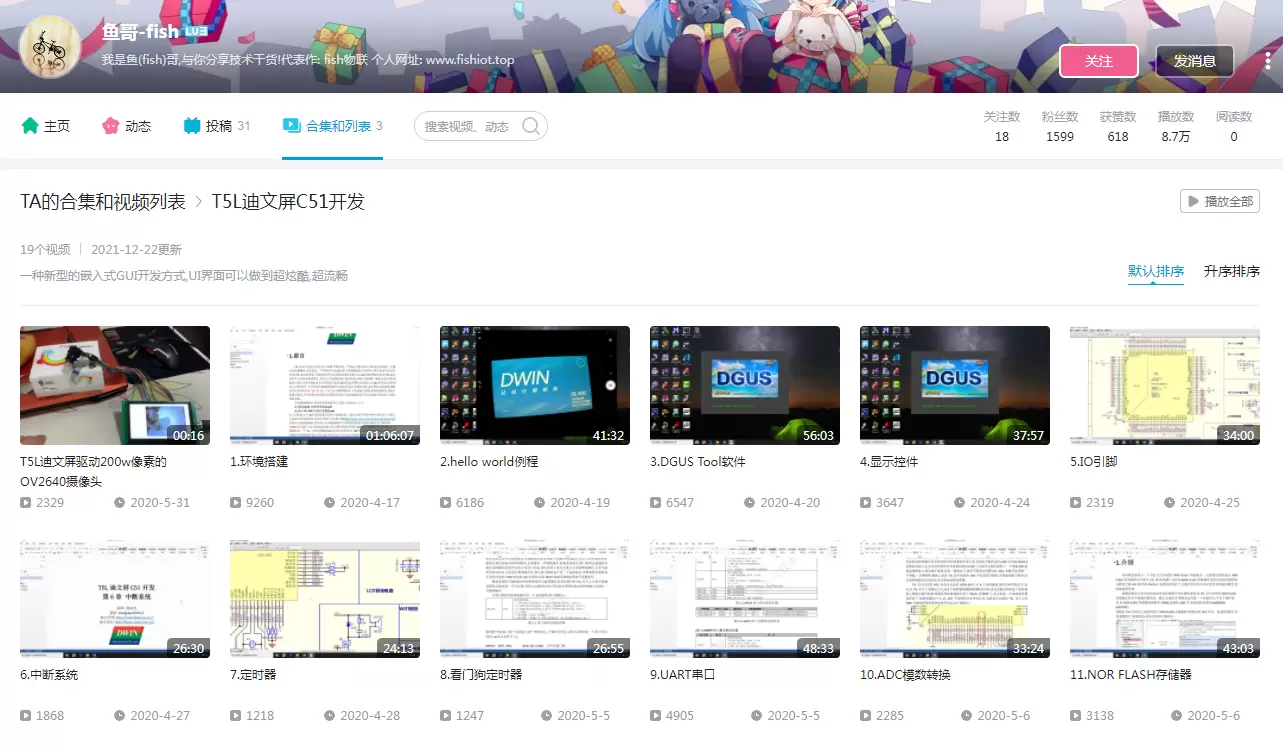Click the search magnifier icon
Screen dimensions: 1283x748
(x=531, y=126)
